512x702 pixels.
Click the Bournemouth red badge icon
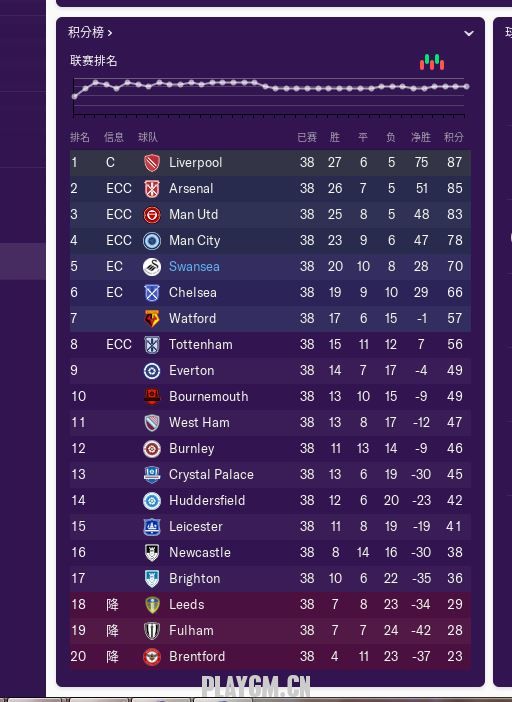point(152,397)
